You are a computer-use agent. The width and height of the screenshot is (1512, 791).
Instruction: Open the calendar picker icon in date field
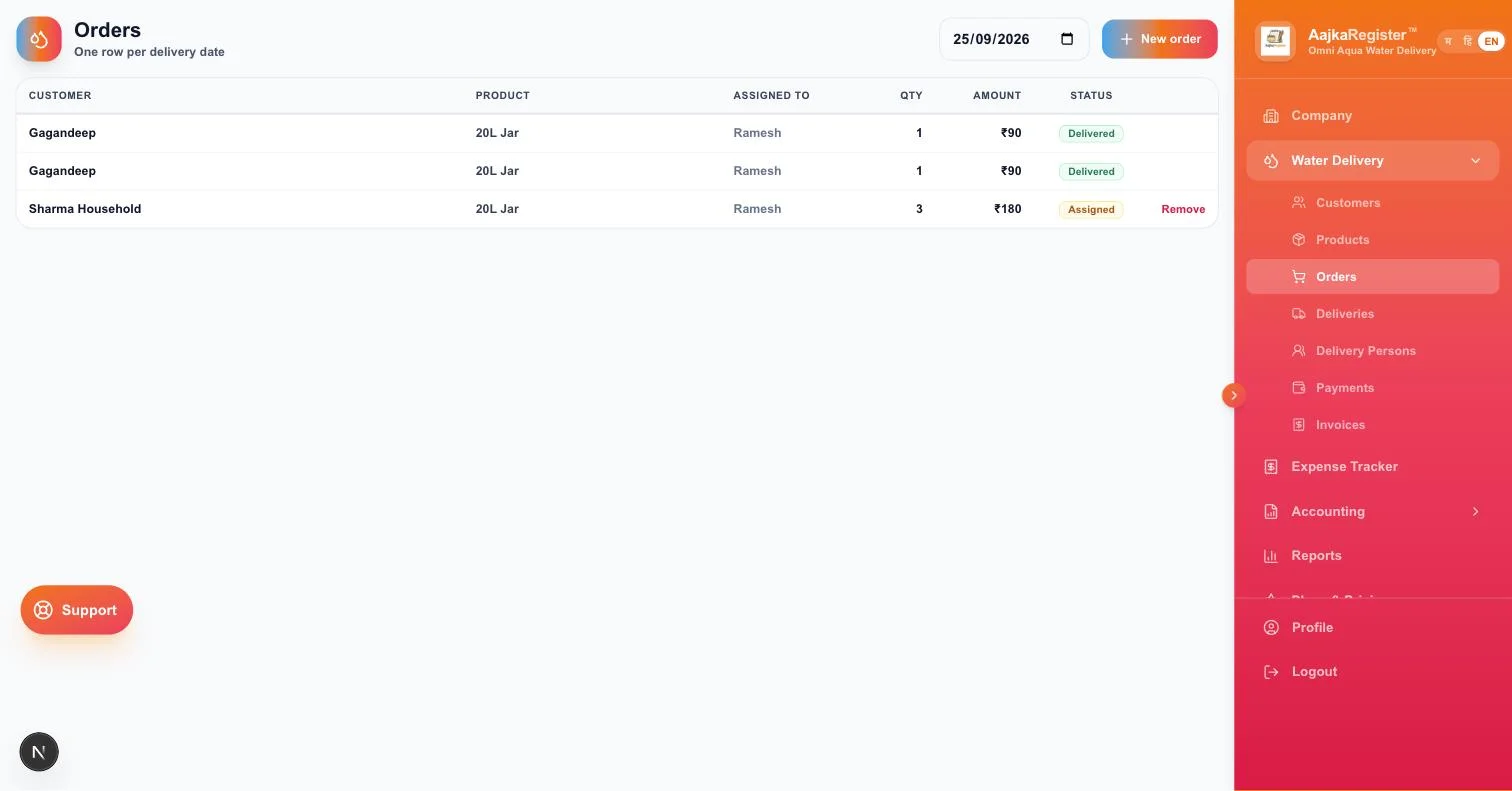click(x=1067, y=39)
